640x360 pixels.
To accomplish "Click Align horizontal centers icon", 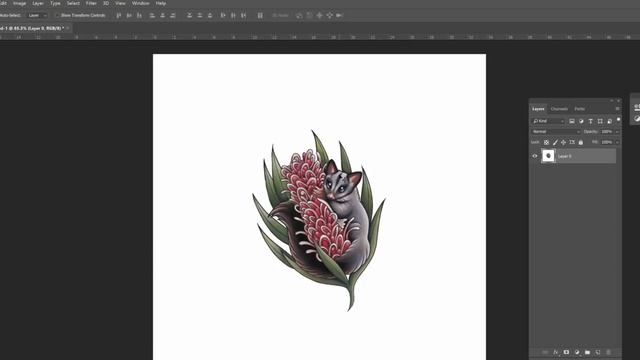I will pos(162,16).
